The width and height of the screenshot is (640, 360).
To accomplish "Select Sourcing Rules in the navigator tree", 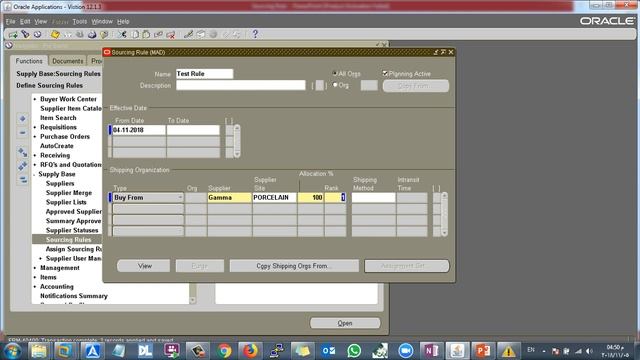I will pyautogui.click(x=68, y=240).
